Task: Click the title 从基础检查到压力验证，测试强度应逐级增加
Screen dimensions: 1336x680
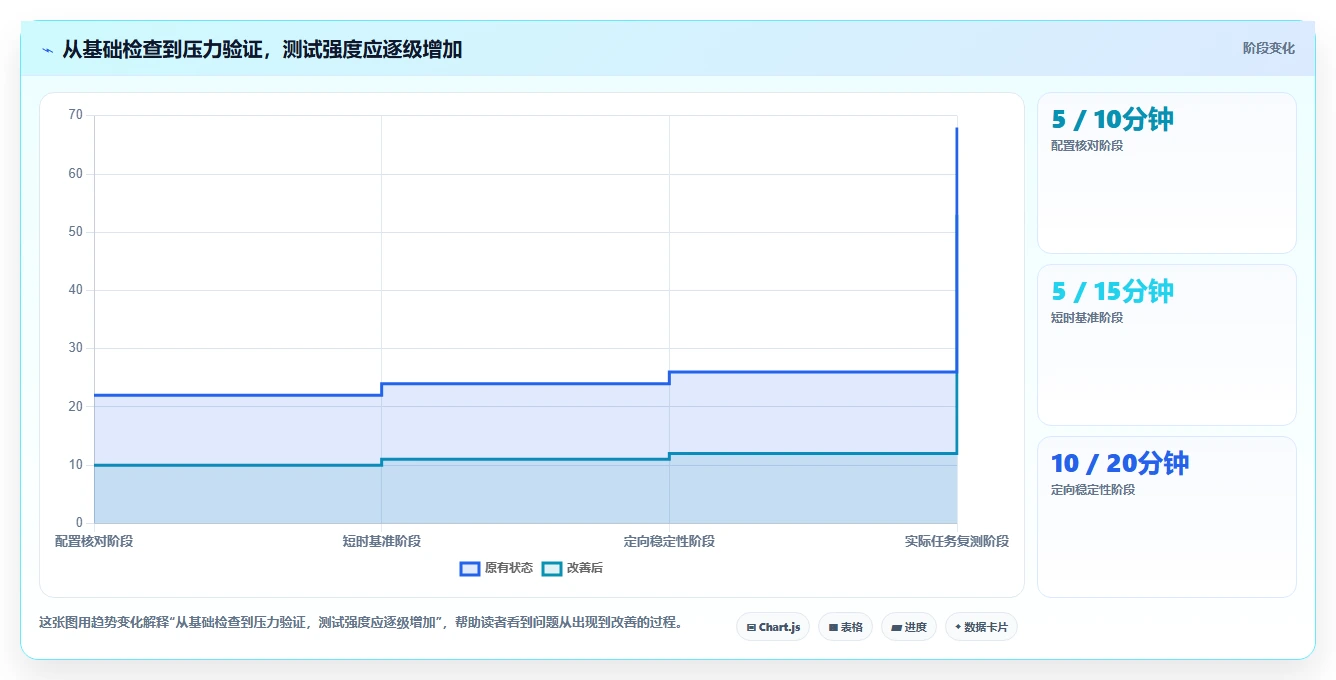Action: click(x=262, y=50)
